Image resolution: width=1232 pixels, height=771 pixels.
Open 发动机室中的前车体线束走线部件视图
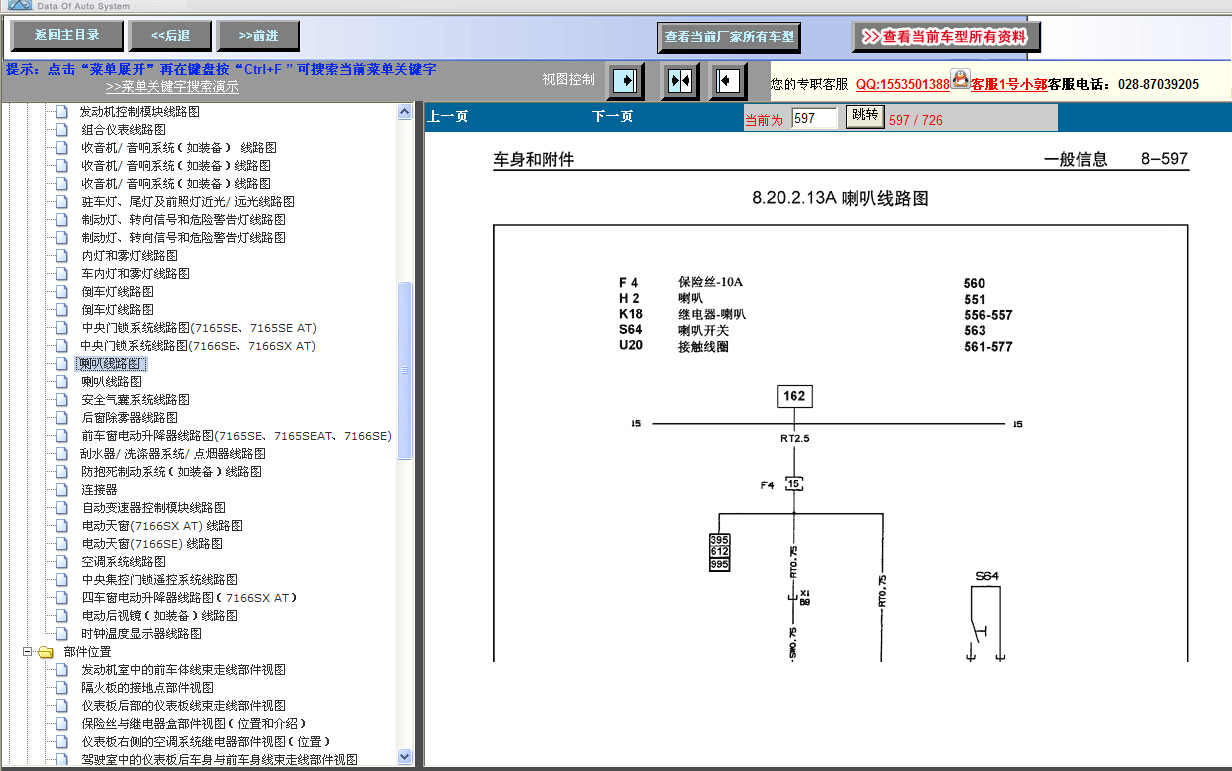tap(183, 670)
